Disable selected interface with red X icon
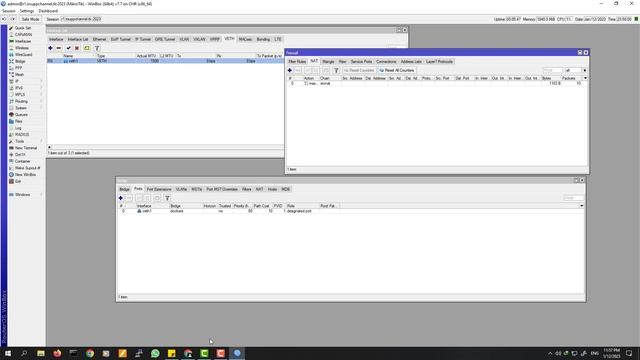The height and width of the screenshot is (360, 640). [77, 48]
